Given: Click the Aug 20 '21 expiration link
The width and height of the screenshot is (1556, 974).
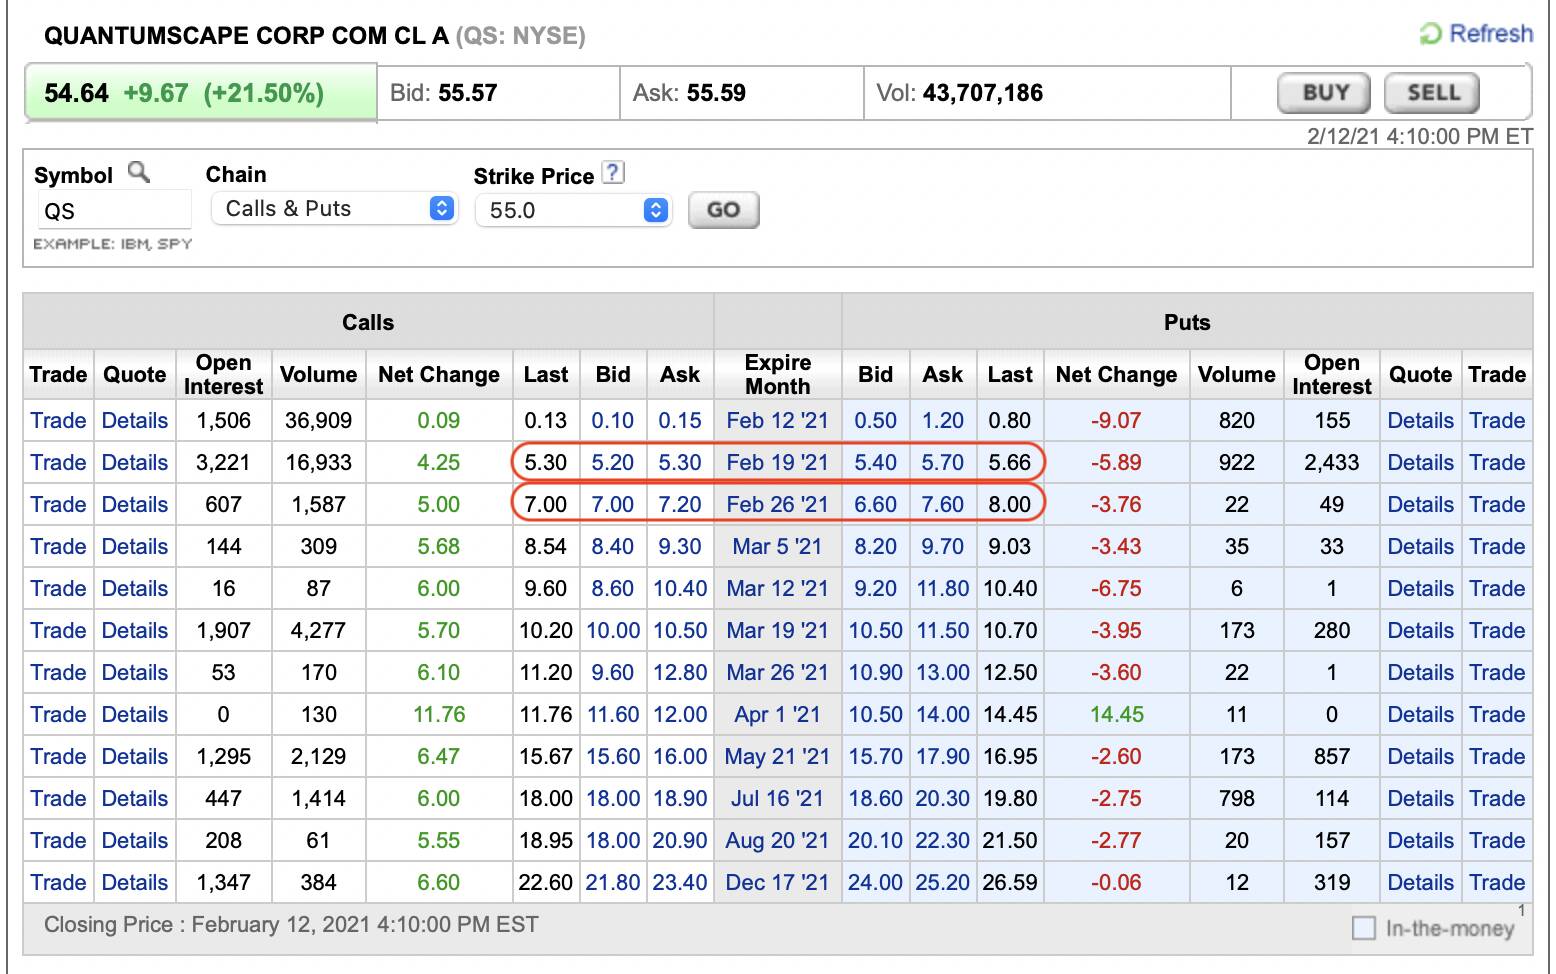Looking at the screenshot, I should click(777, 840).
